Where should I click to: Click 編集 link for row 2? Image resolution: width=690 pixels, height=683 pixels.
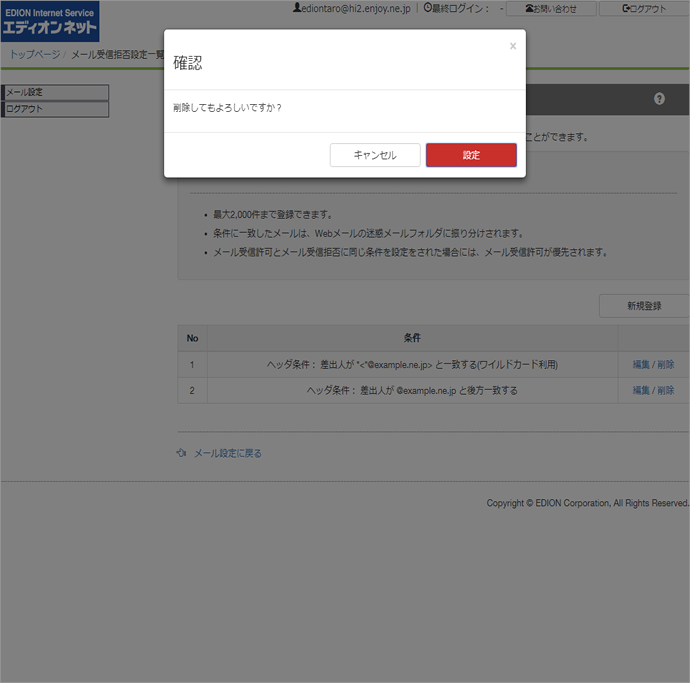point(641,390)
